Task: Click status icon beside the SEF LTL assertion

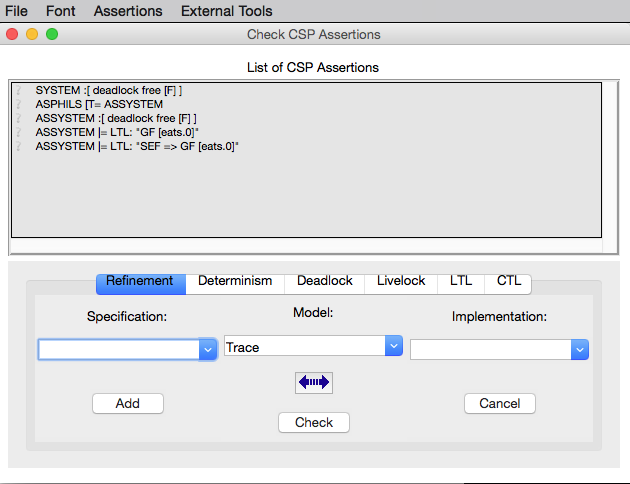Action: pyautogui.click(x=19, y=146)
